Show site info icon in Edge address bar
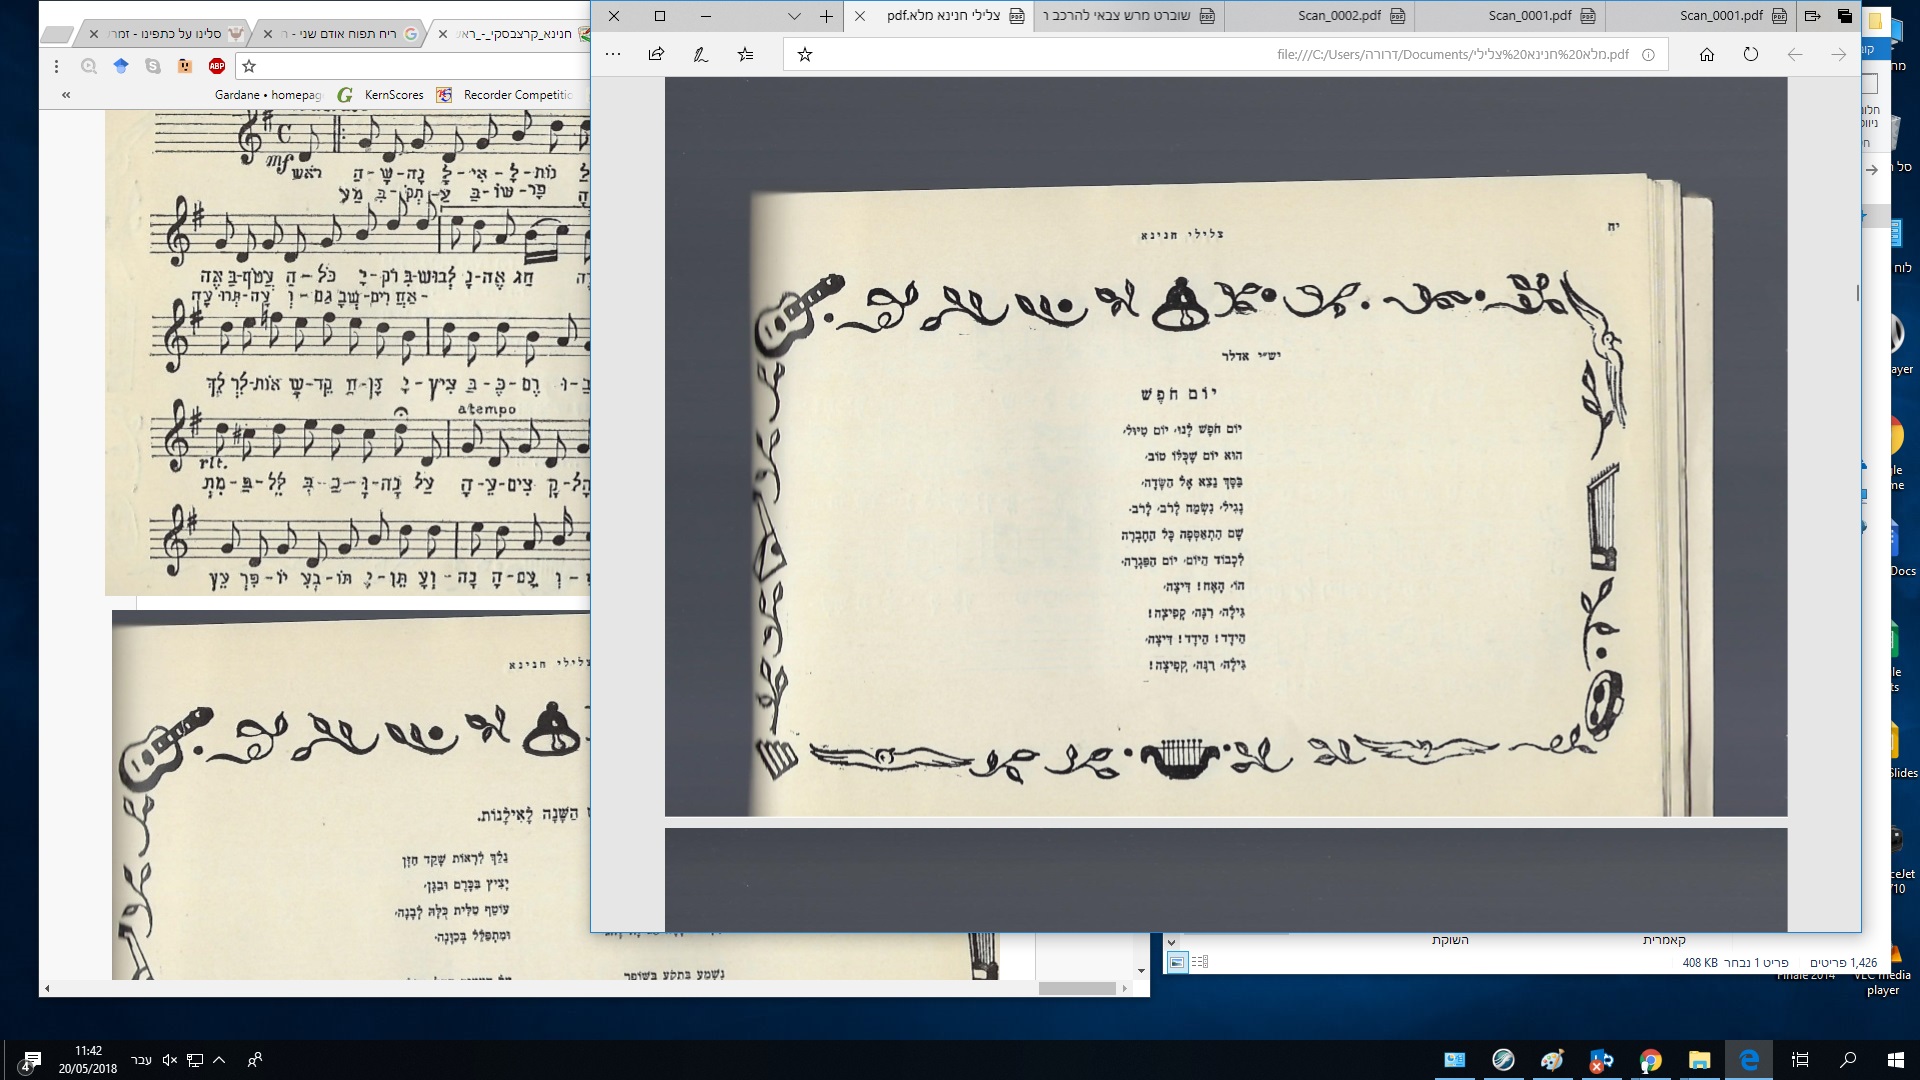The height and width of the screenshot is (1080, 1920). pyautogui.click(x=1648, y=55)
